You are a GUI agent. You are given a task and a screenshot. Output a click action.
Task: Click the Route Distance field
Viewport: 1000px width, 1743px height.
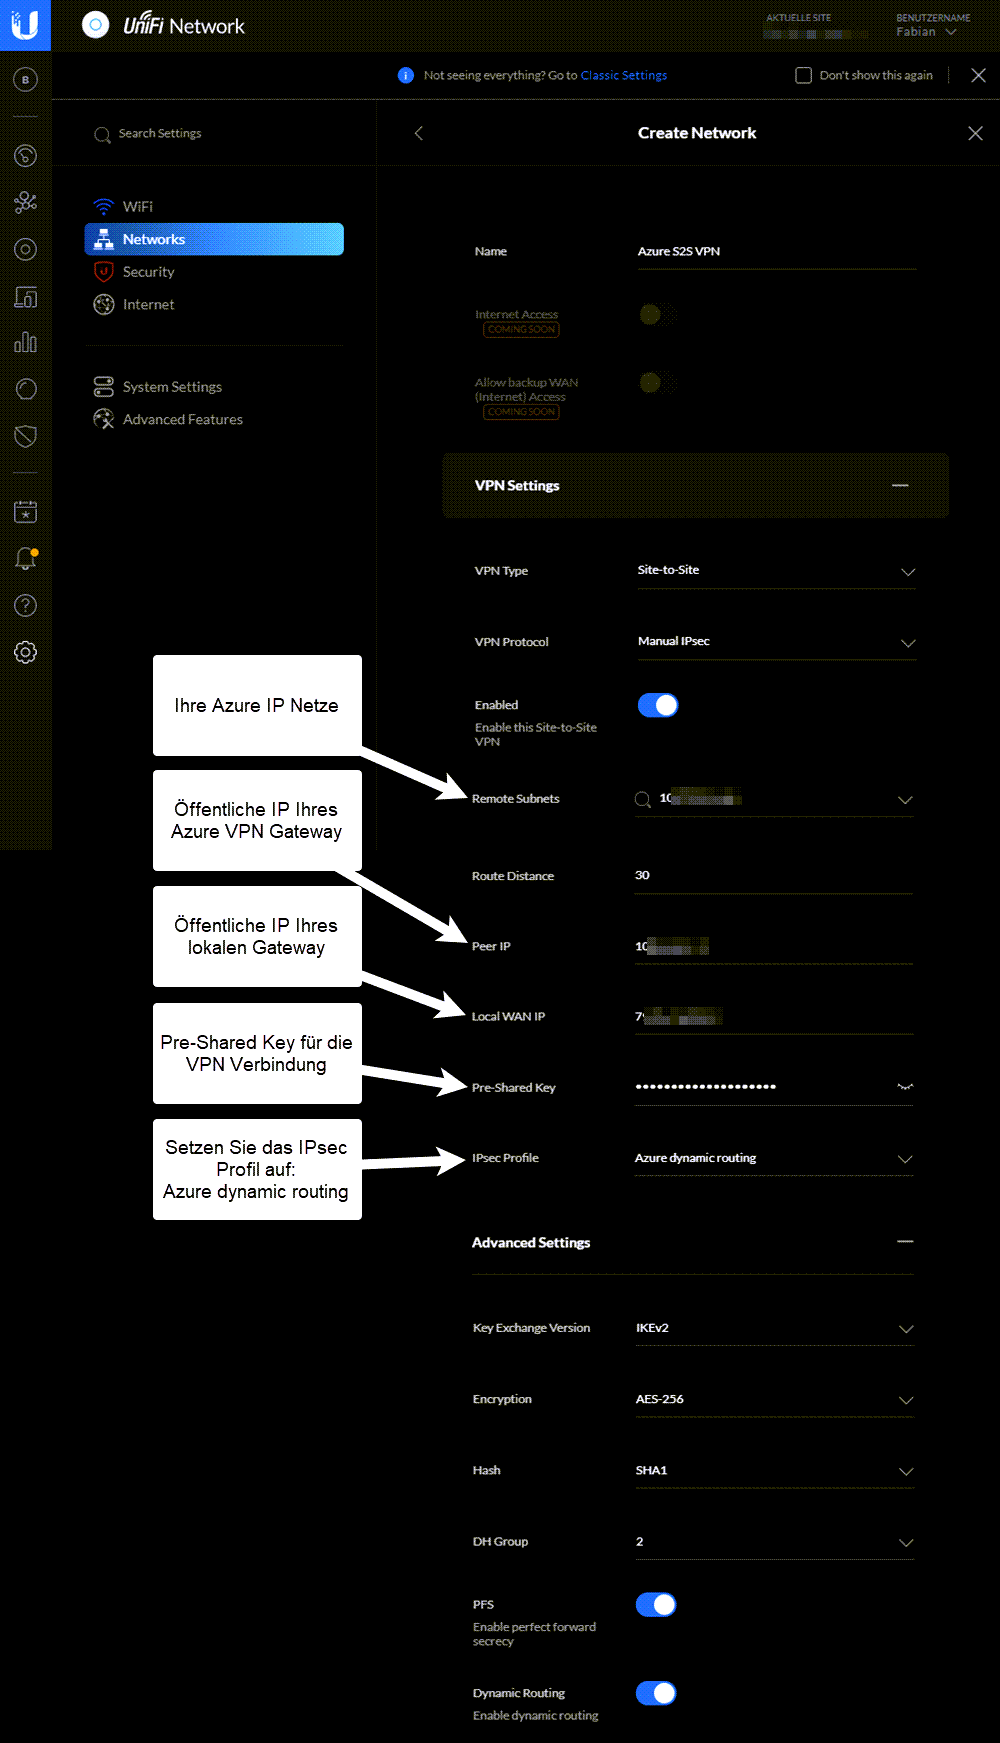point(774,876)
